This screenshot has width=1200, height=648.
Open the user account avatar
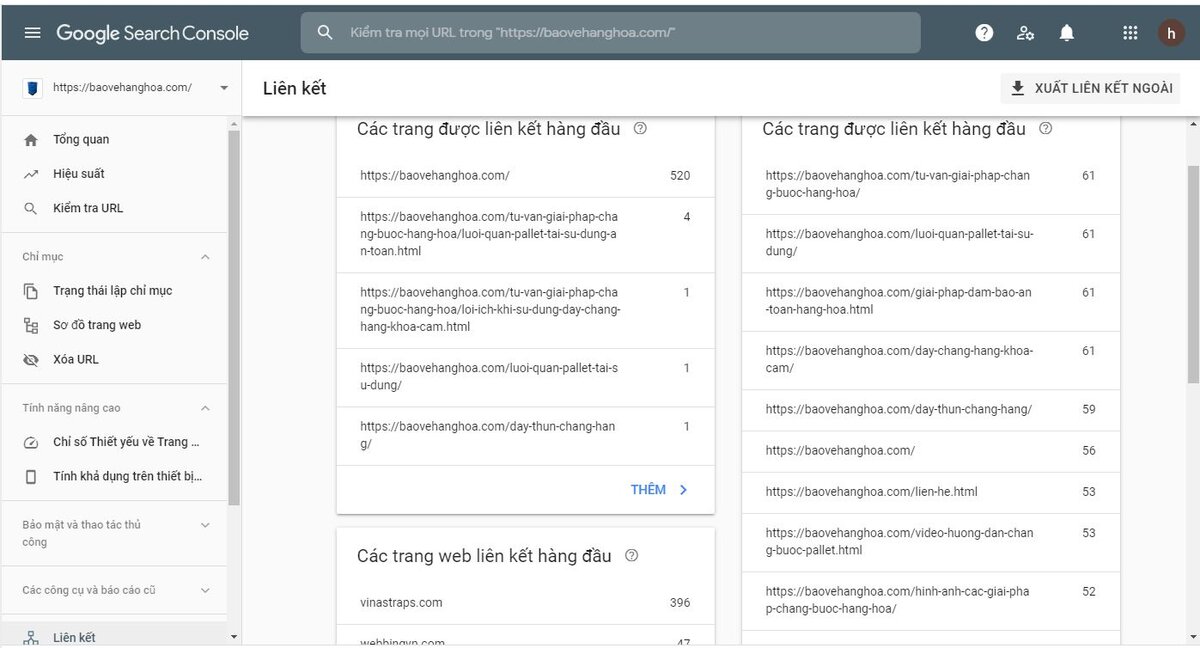point(1171,33)
